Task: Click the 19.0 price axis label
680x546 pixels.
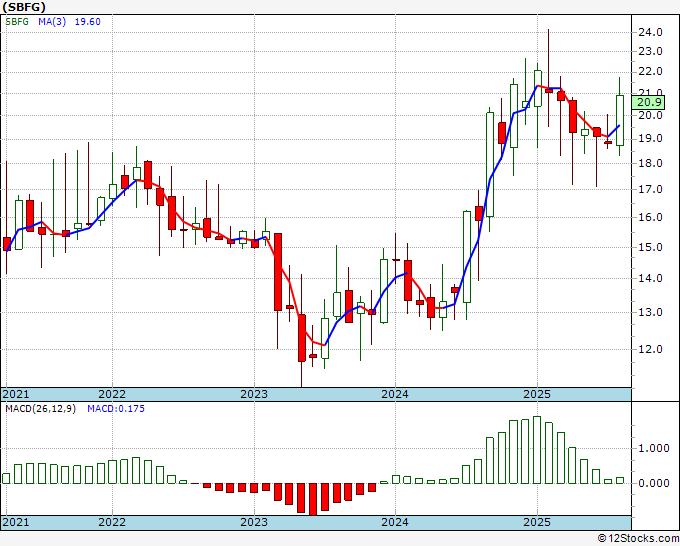Action: pyautogui.click(x=650, y=138)
